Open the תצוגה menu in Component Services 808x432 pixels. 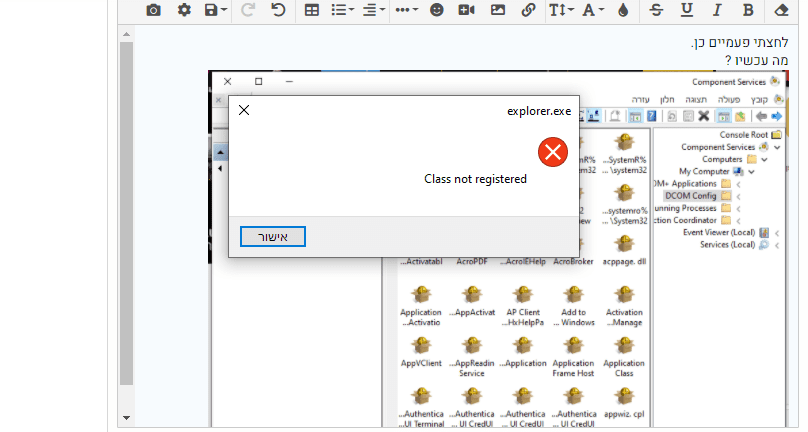(696, 99)
